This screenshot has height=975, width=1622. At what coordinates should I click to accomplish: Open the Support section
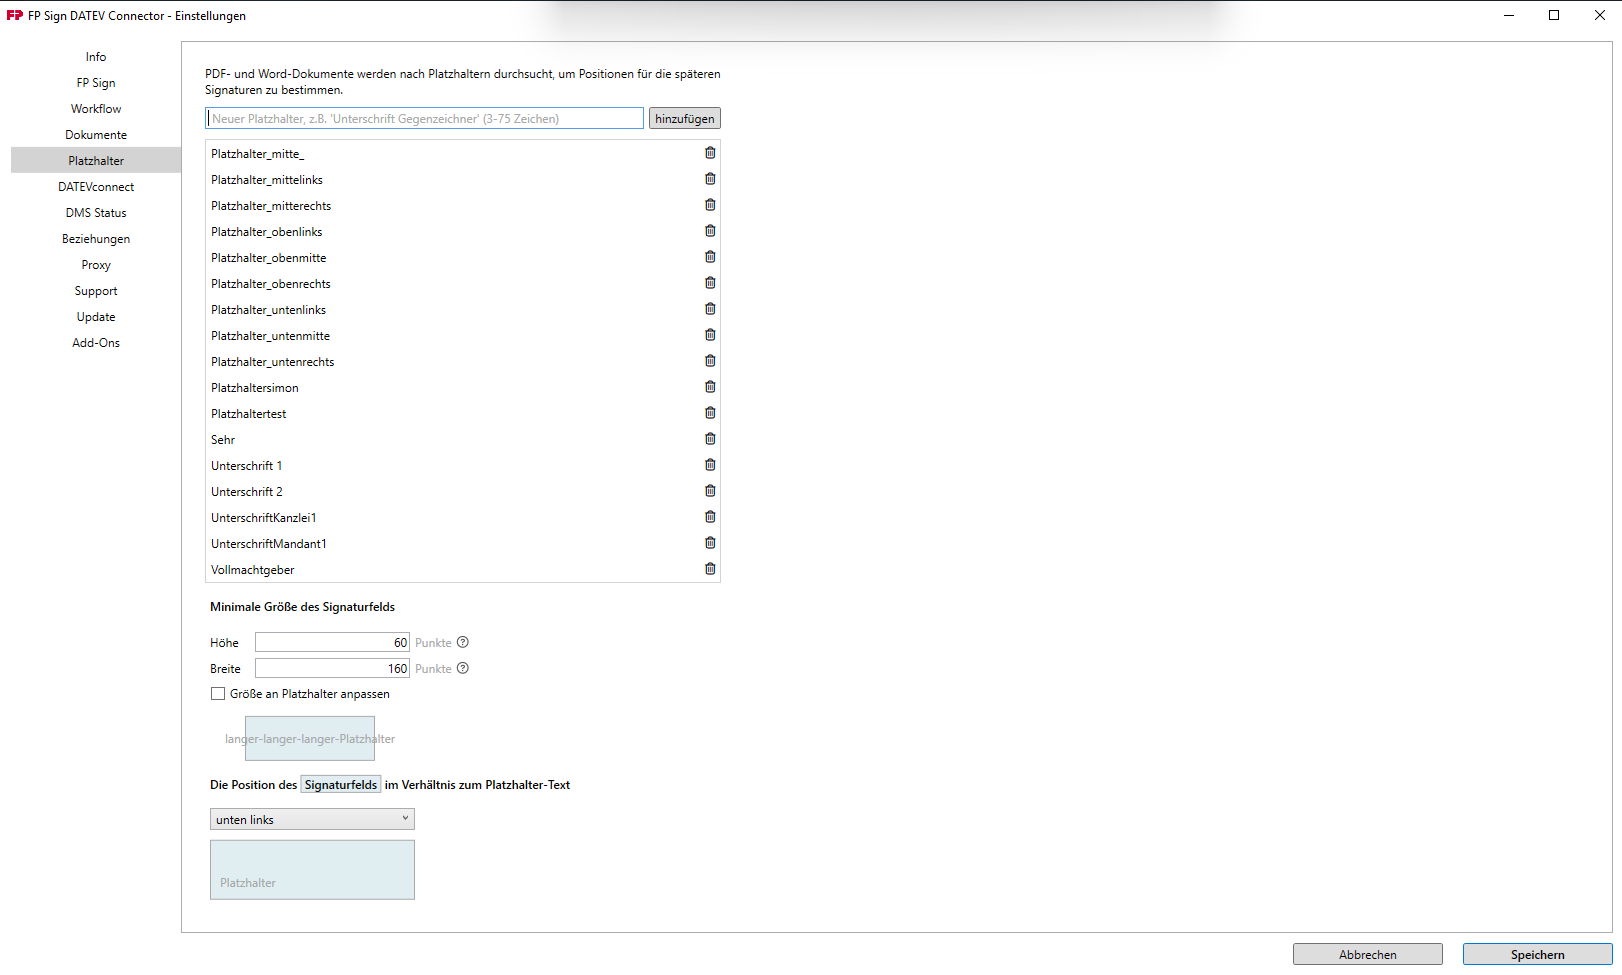click(x=96, y=291)
